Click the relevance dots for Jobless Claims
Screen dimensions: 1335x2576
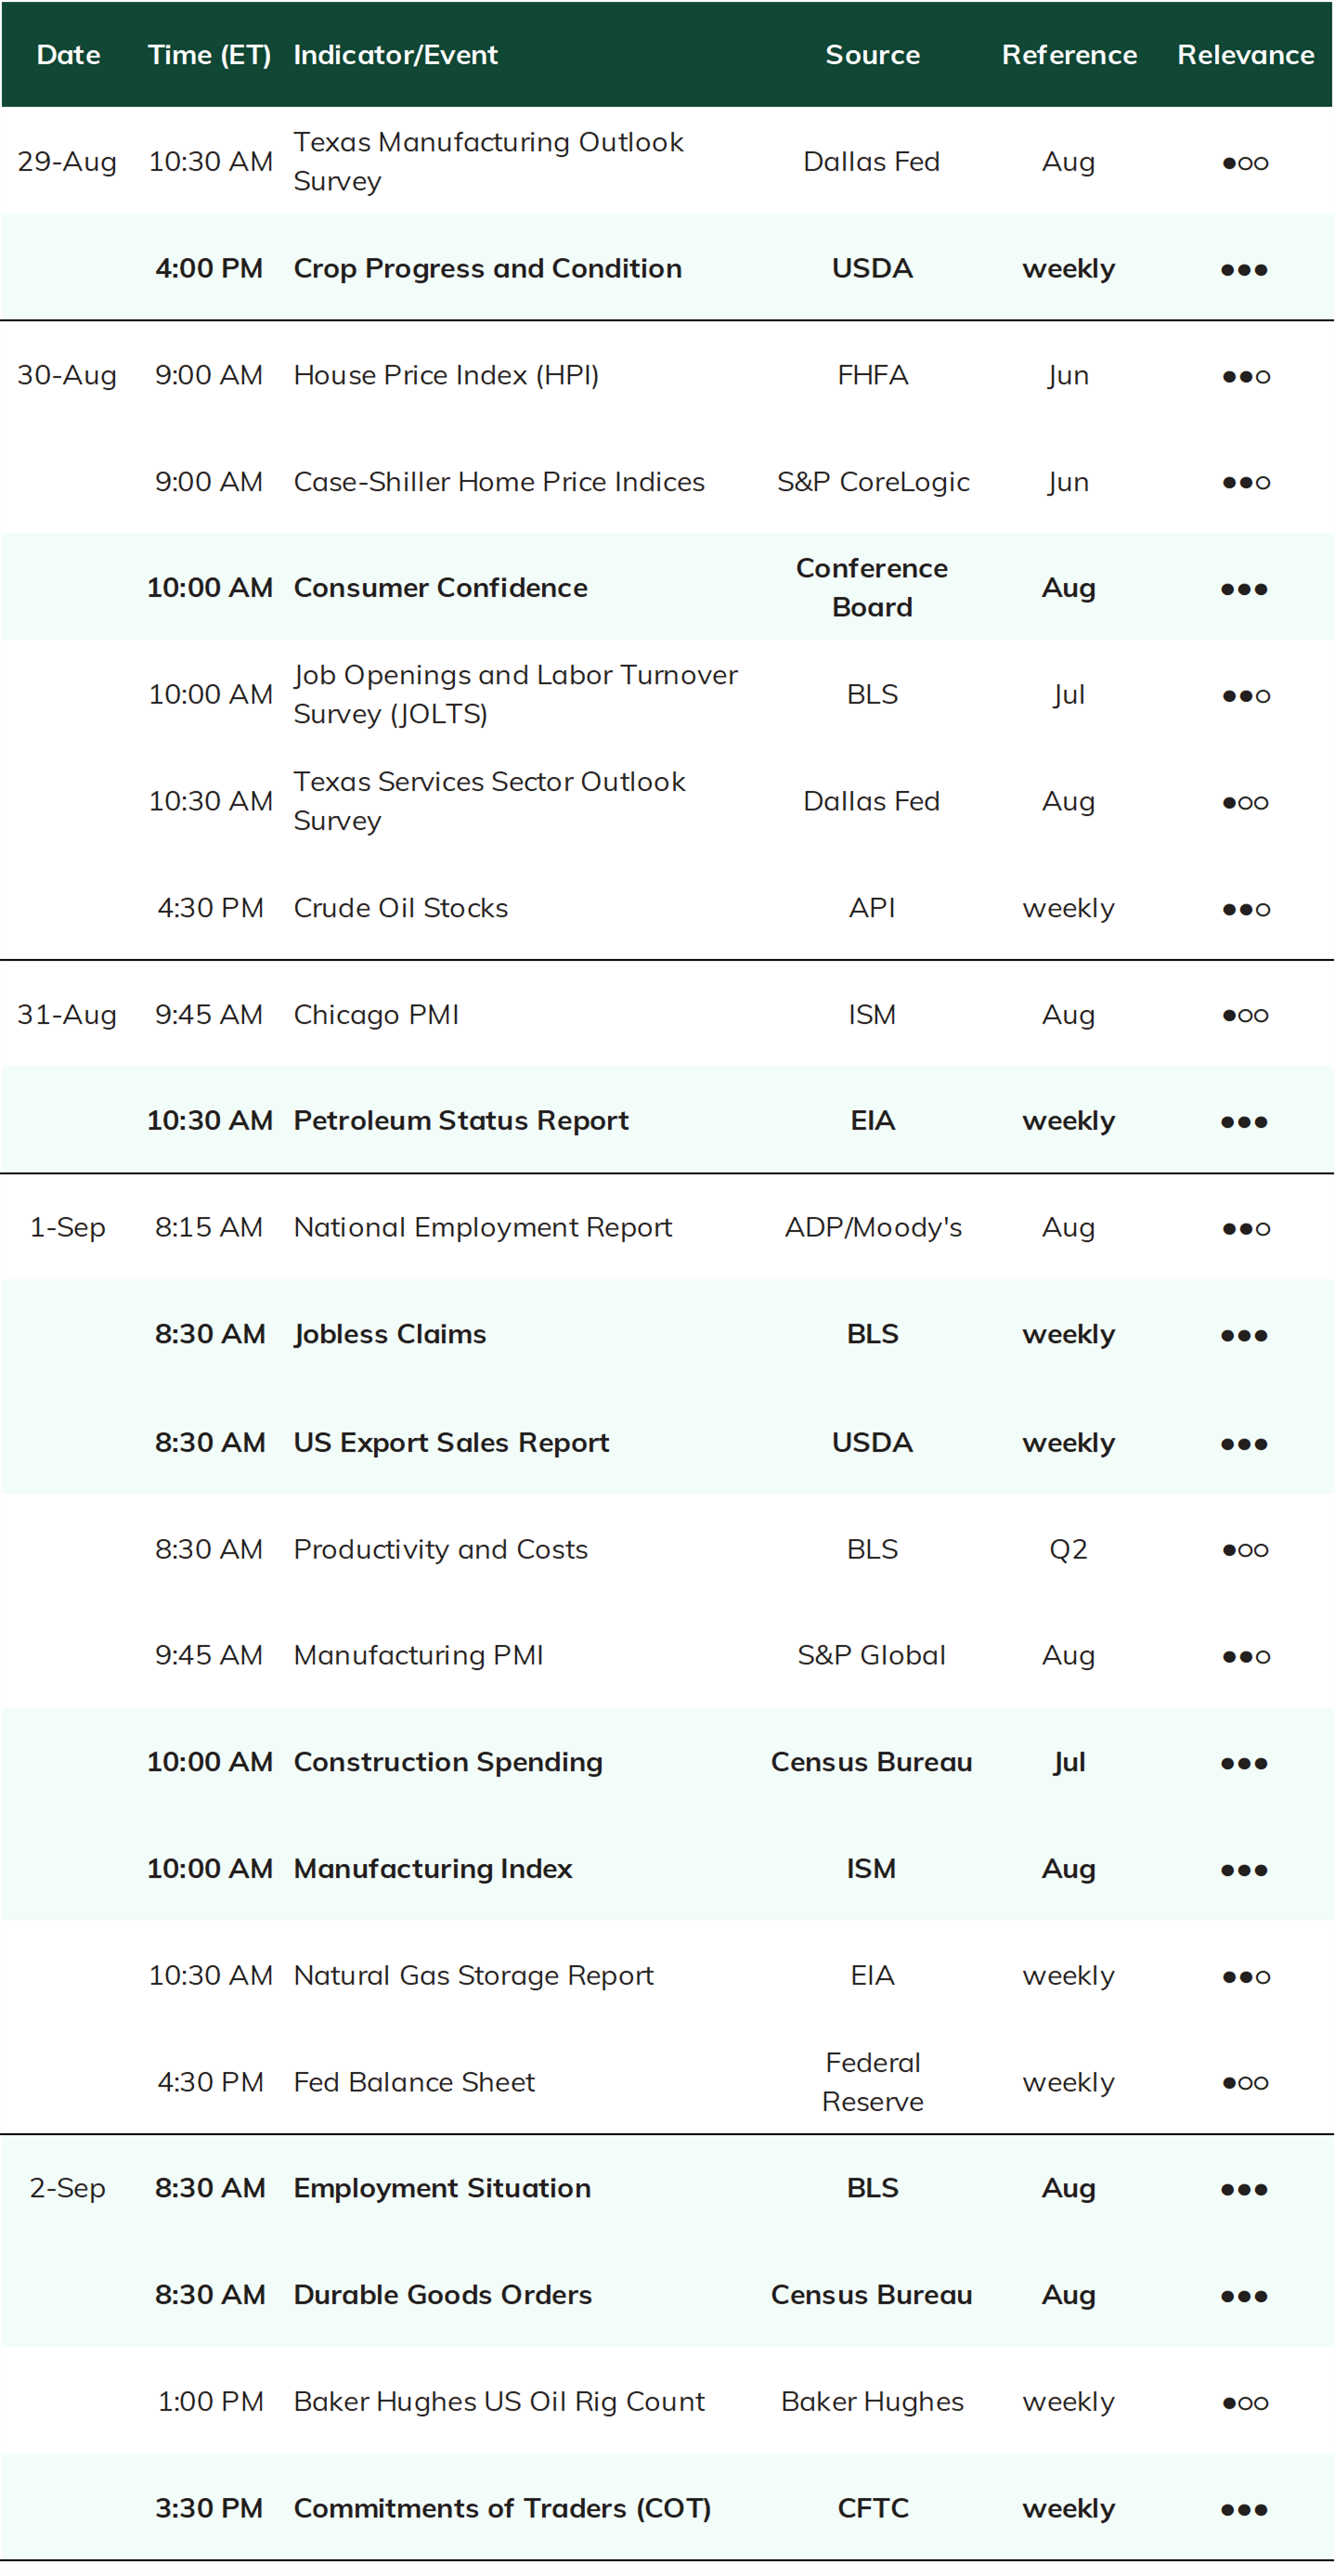[x=1244, y=1335]
